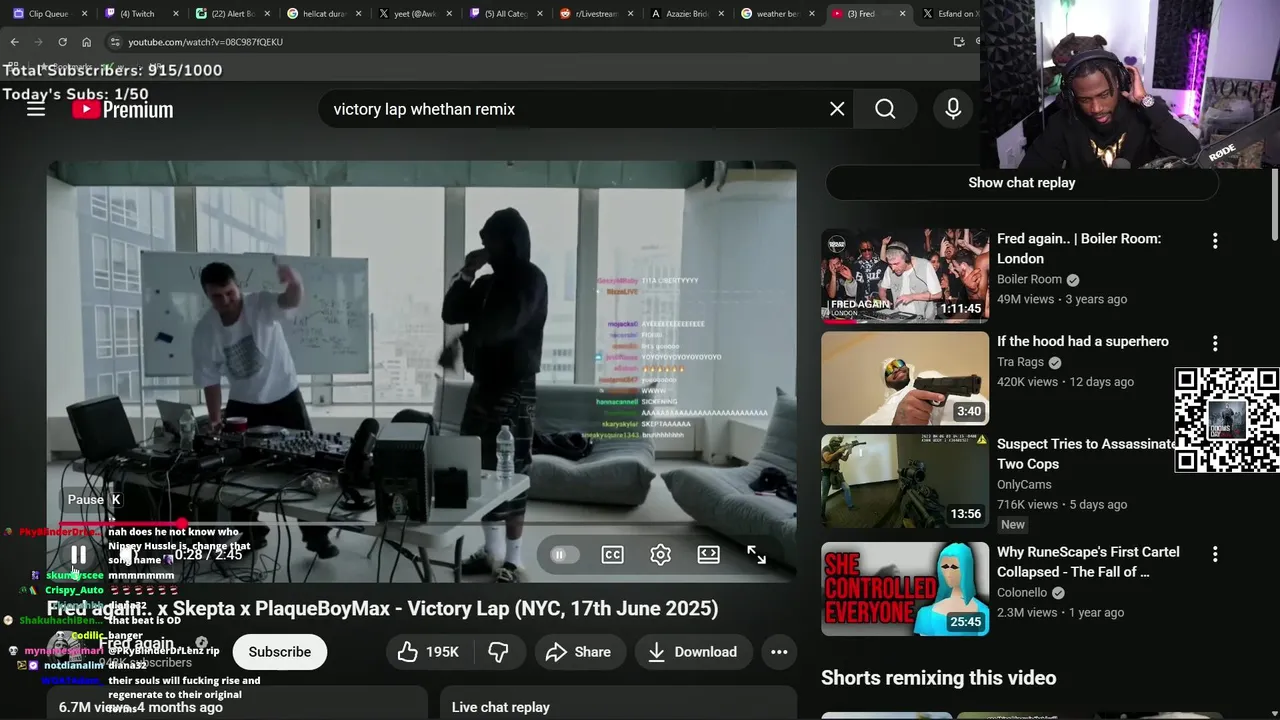This screenshot has width=1280, height=720.
Task: Click the install/cast icon in address bar
Action: click(x=959, y=42)
